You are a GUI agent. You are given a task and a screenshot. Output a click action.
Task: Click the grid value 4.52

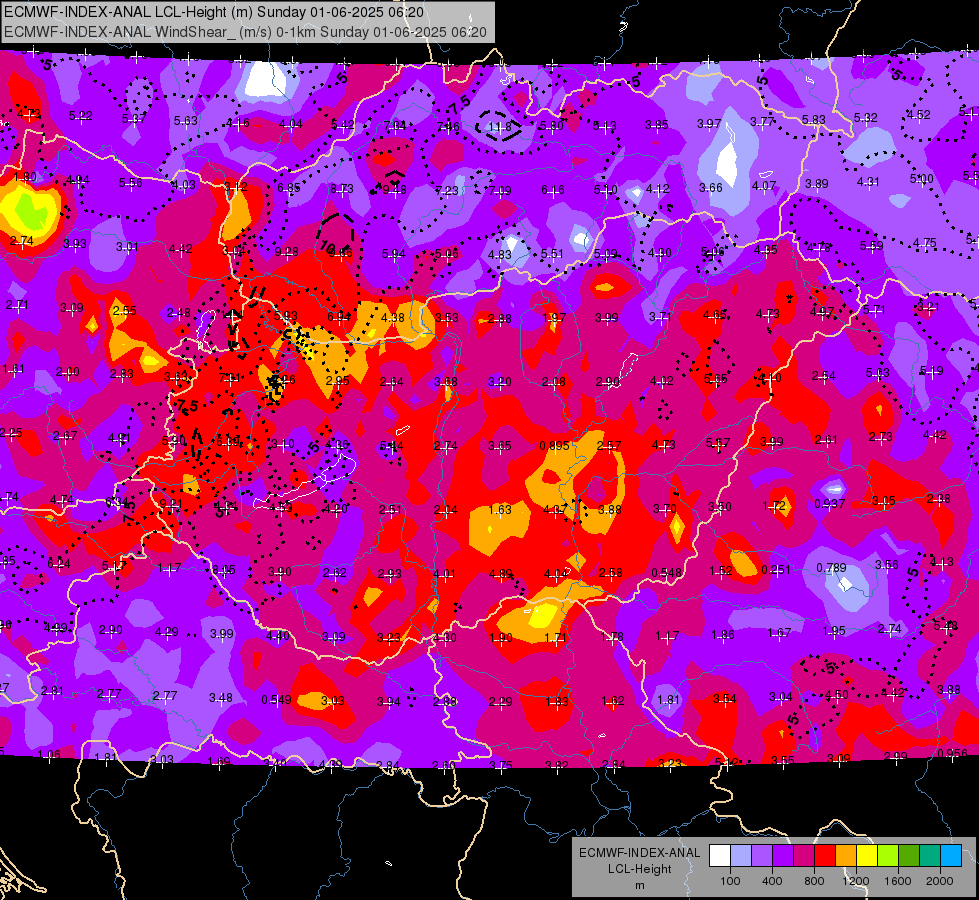pyautogui.click(x=918, y=115)
